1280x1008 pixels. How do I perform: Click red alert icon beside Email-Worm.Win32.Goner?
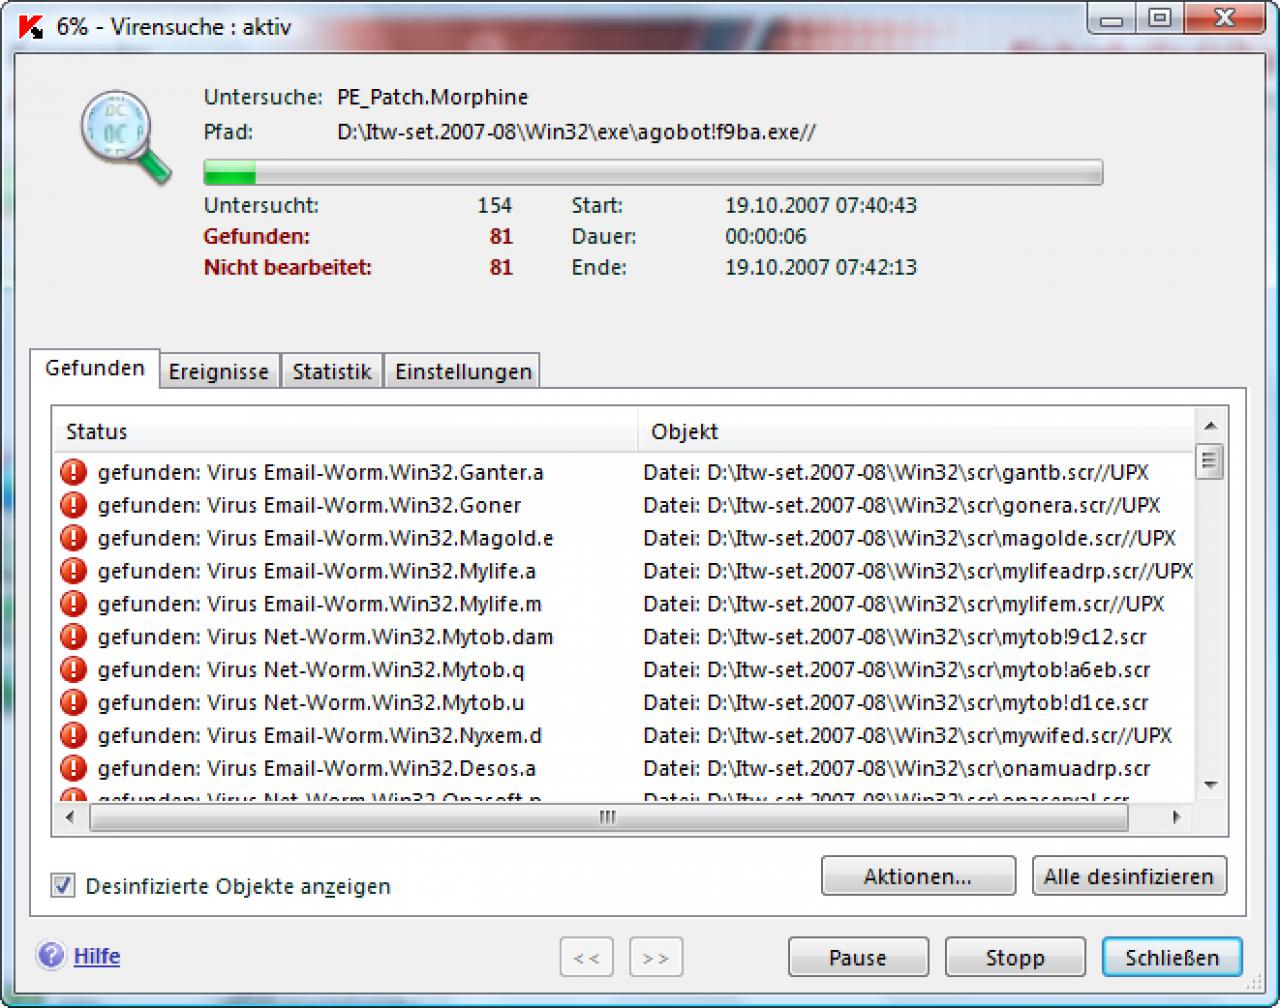[x=74, y=505]
